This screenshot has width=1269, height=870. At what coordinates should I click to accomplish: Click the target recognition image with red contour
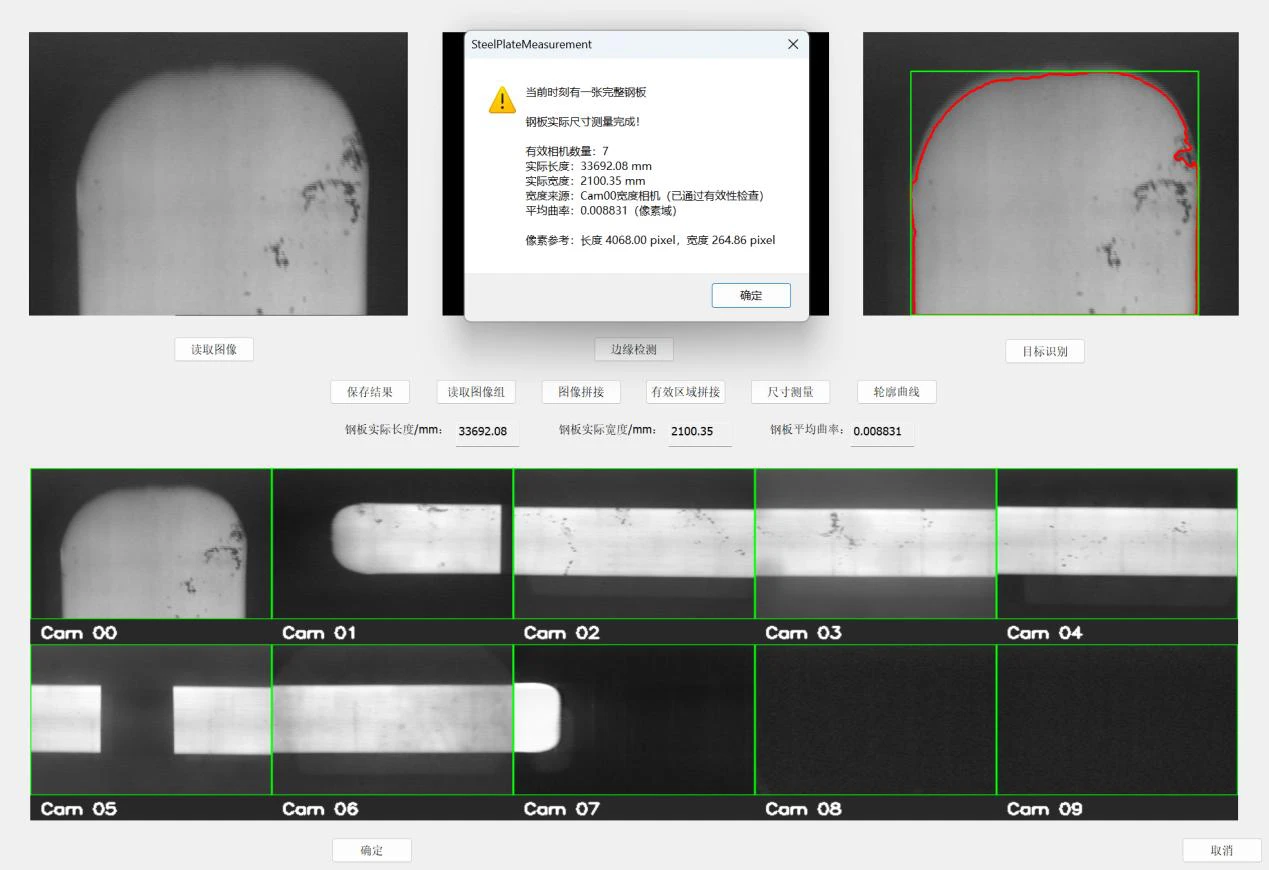(1051, 174)
